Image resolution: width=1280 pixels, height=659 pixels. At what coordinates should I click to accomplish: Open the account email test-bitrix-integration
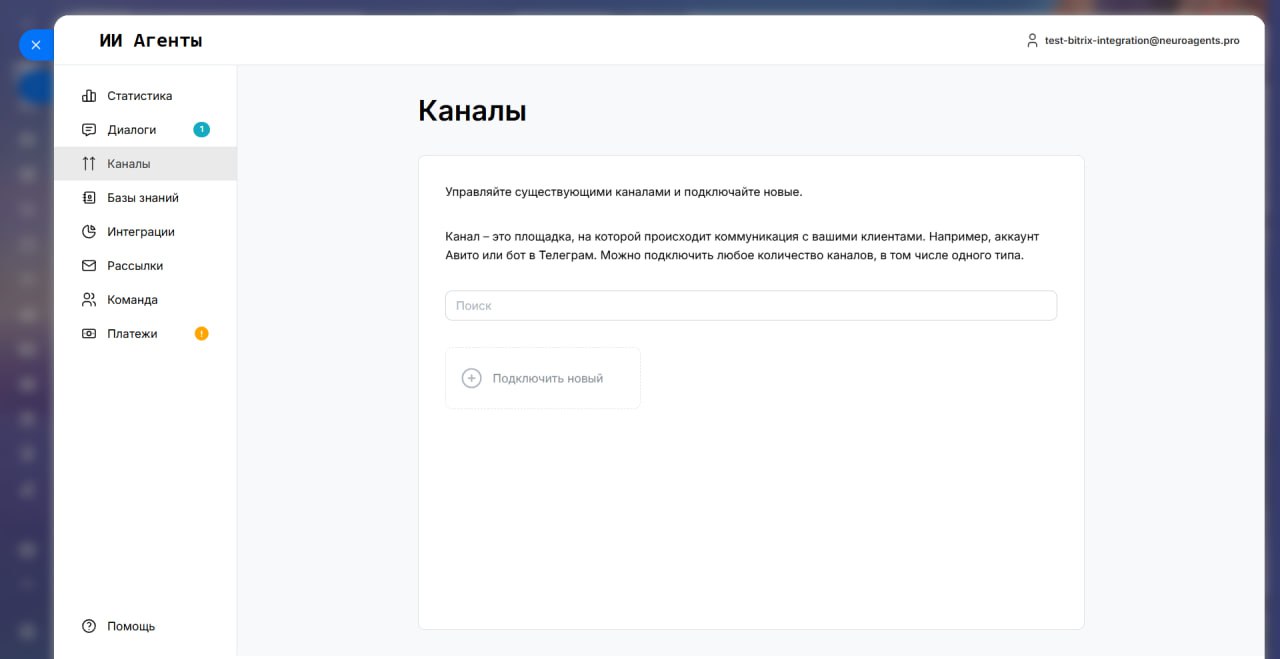(x=1142, y=41)
